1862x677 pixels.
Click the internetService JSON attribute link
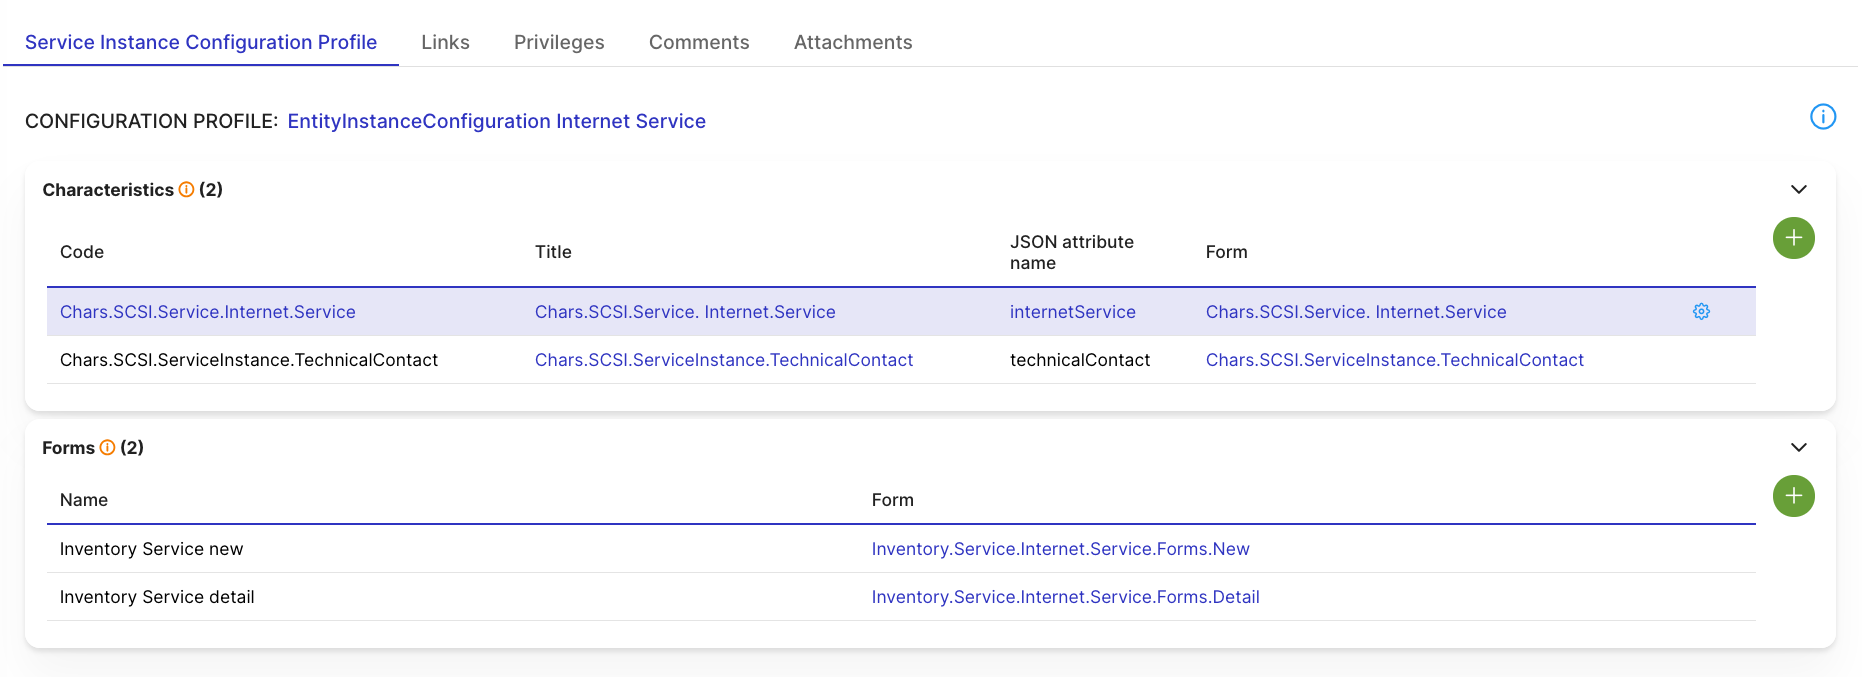(x=1072, y=312)
